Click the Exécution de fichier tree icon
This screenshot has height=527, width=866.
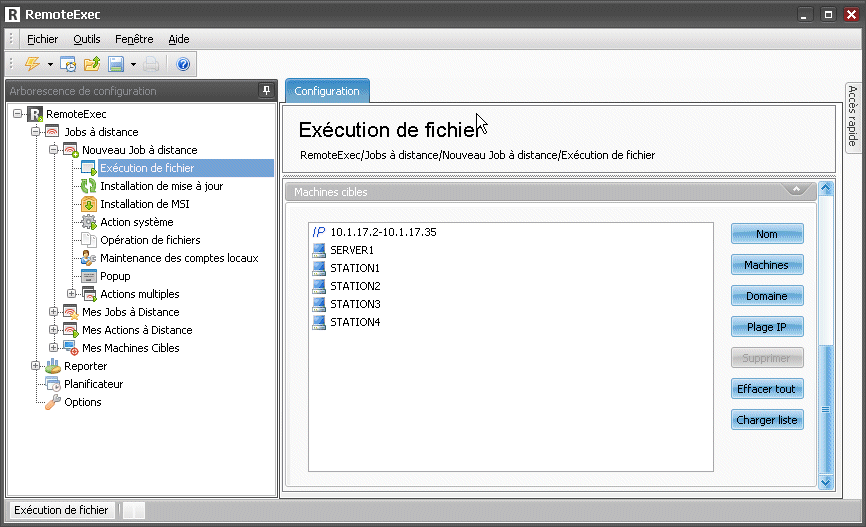click(88, 168)
